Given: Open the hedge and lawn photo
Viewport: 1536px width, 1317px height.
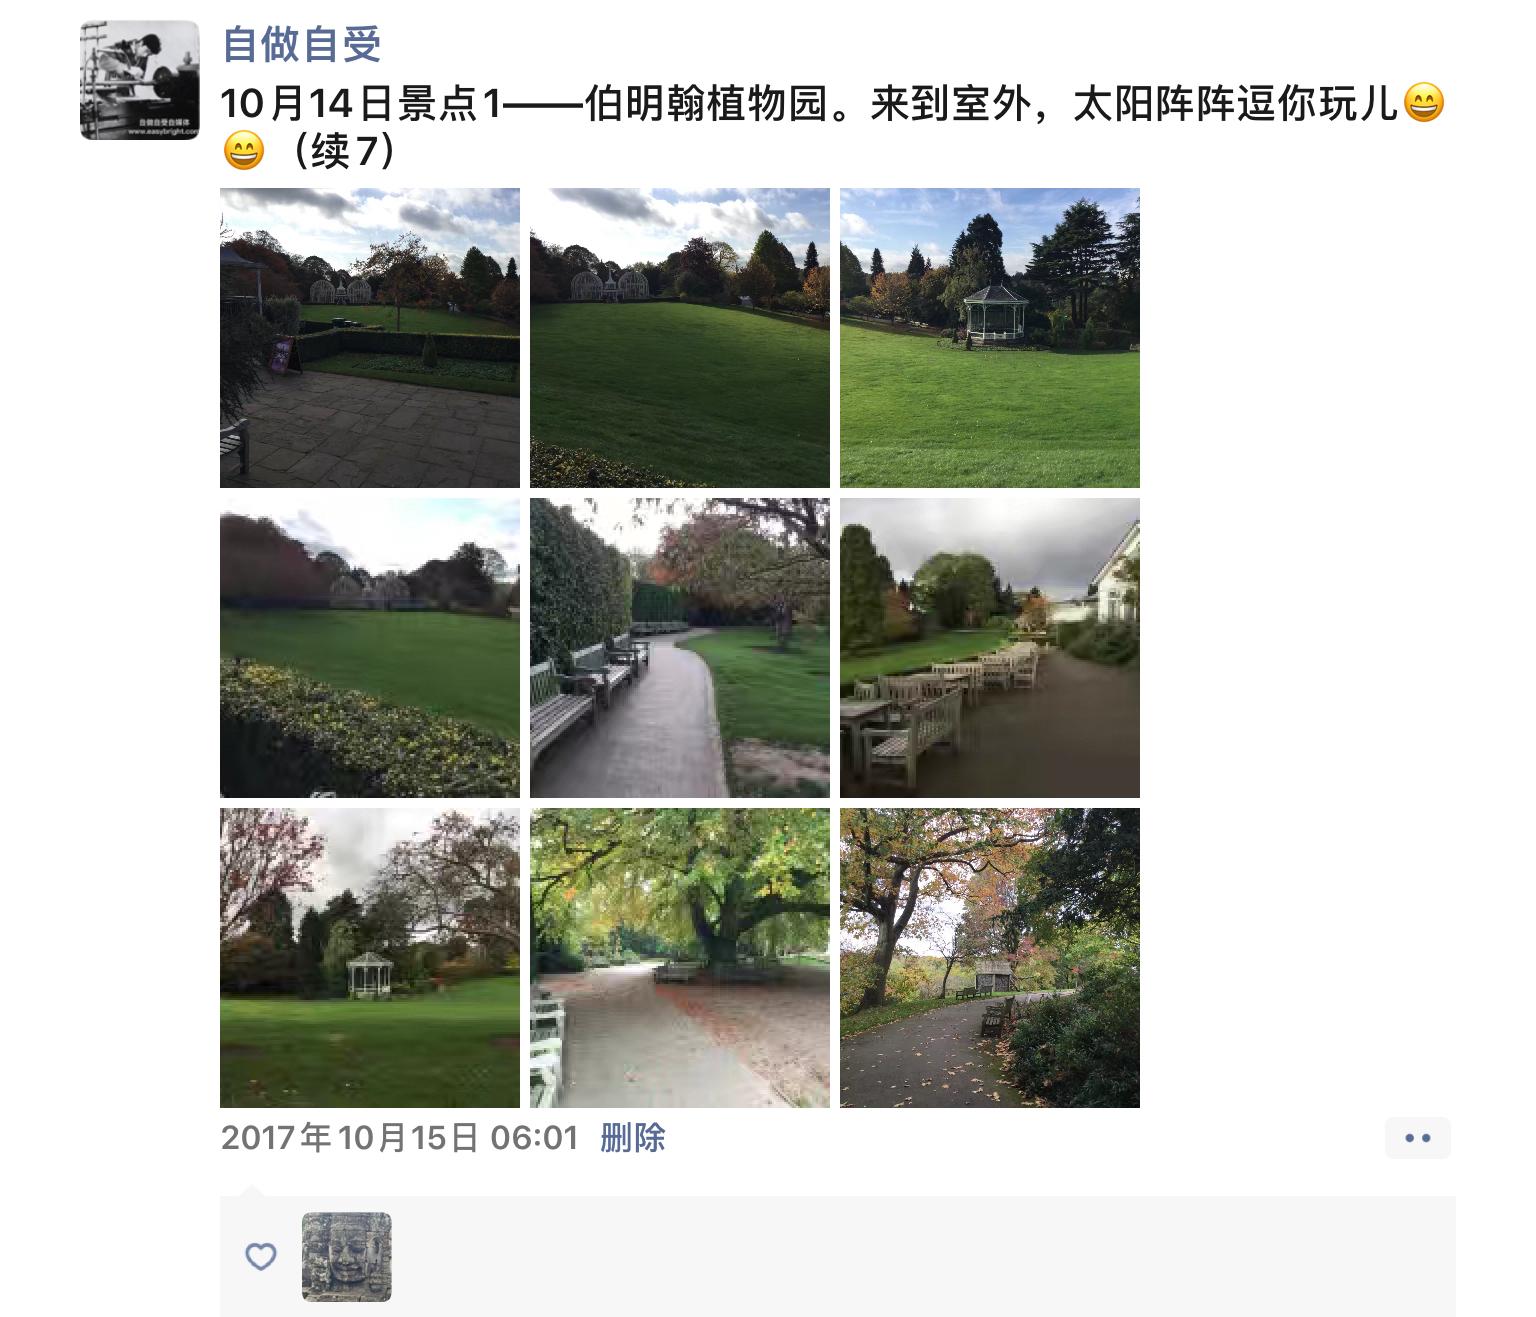Looking at the screenshot, I should click(370, 648).
